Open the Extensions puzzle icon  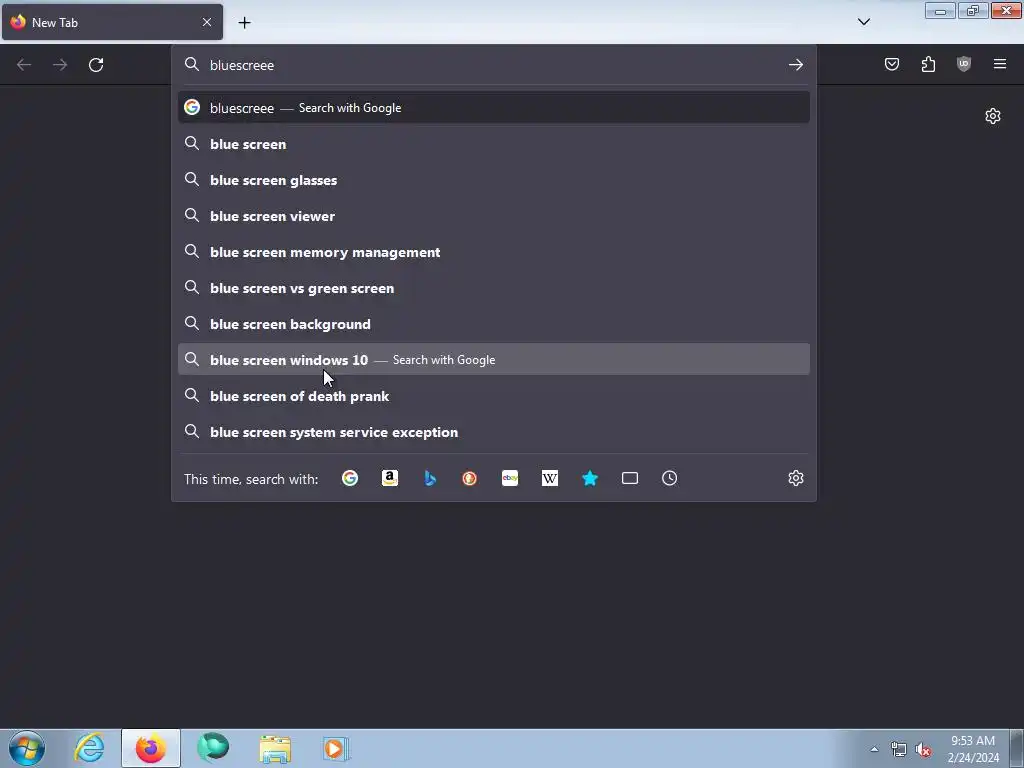[x=928, y=64]
